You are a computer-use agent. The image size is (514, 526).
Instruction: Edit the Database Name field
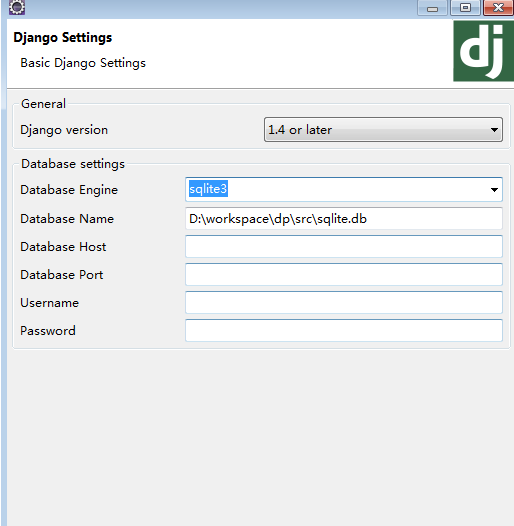coord(344,219)
